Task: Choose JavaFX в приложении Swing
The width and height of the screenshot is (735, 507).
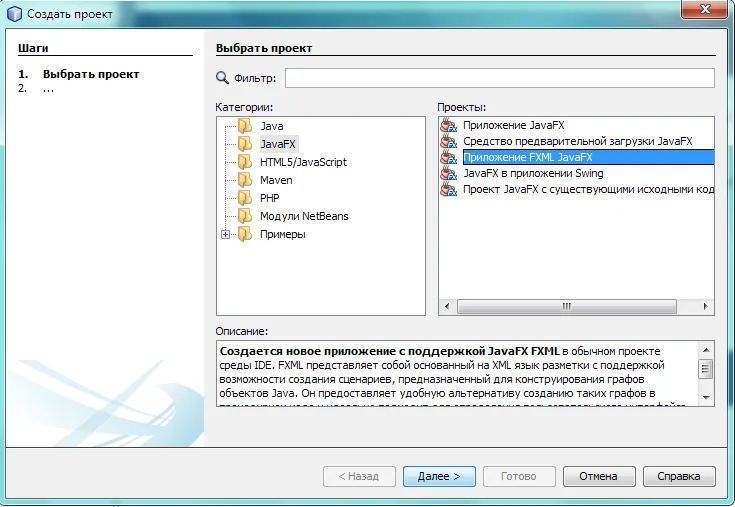Action: pyautogui.click(x=533, y=173)
